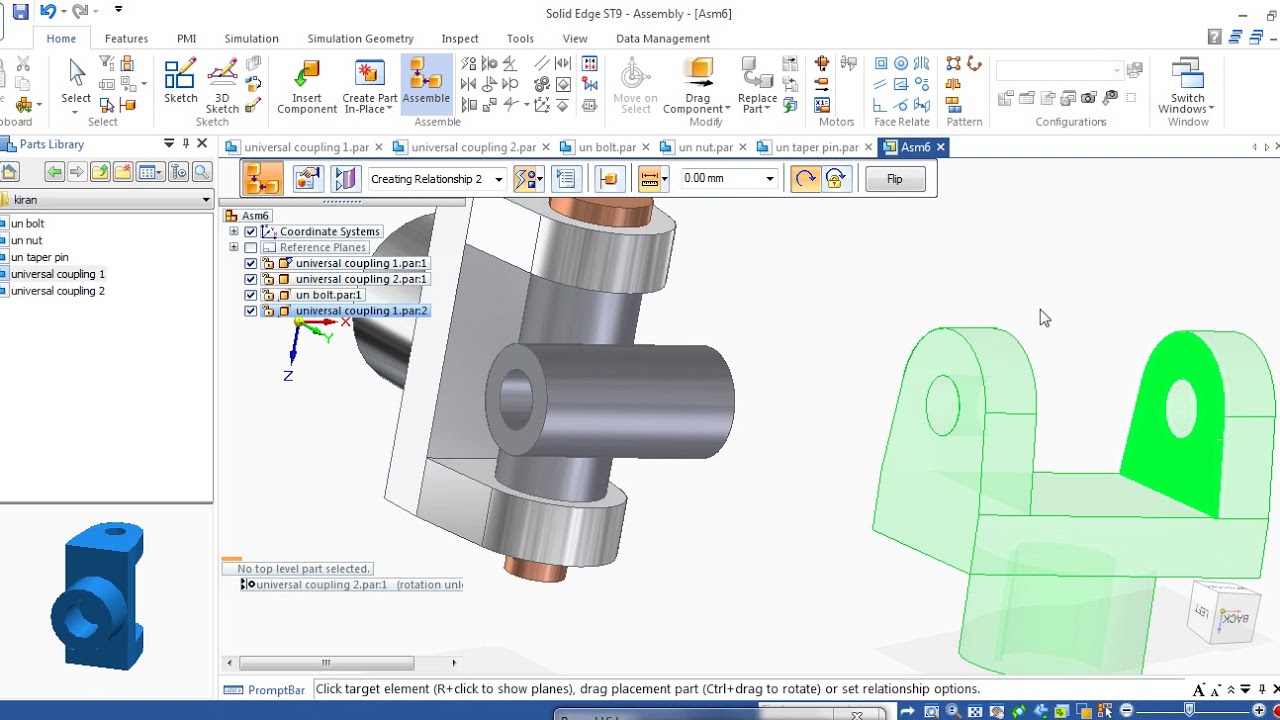This screenshot has width=1280, height=720.
Task: Open the kiran folder dropdown
Action: click(205, 200)
